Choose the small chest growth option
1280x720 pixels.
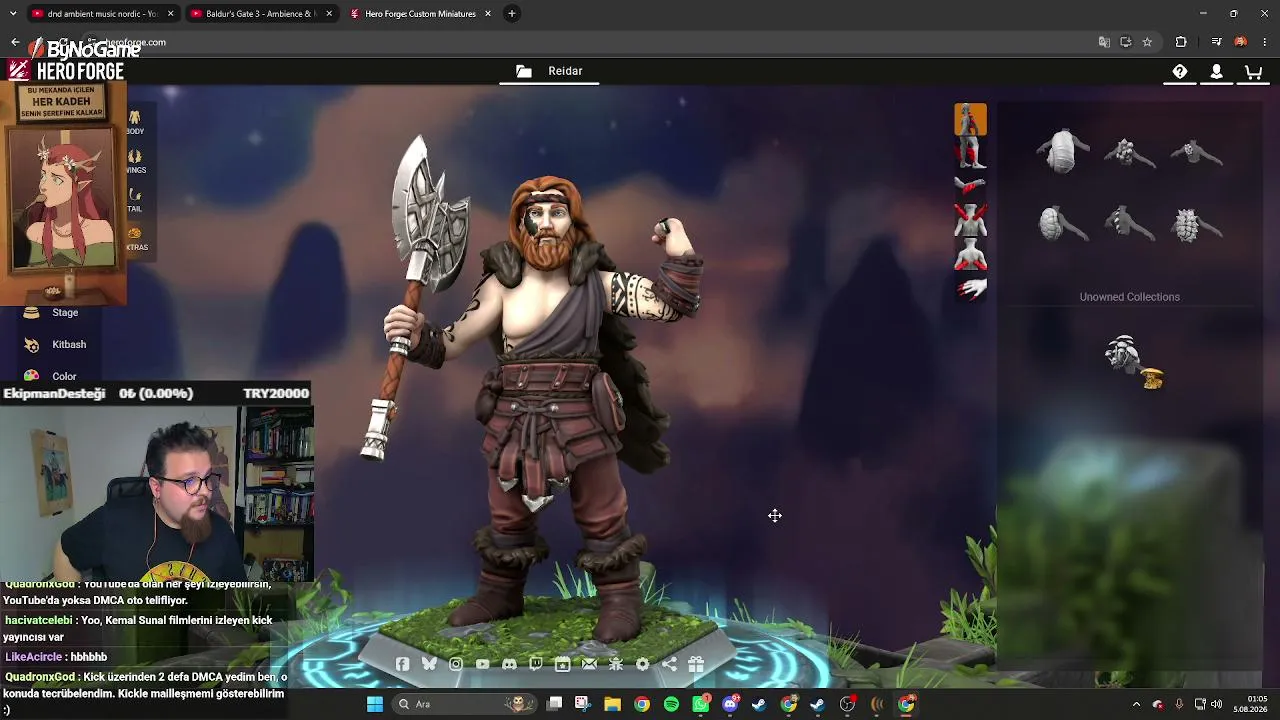pos(1196,152)
